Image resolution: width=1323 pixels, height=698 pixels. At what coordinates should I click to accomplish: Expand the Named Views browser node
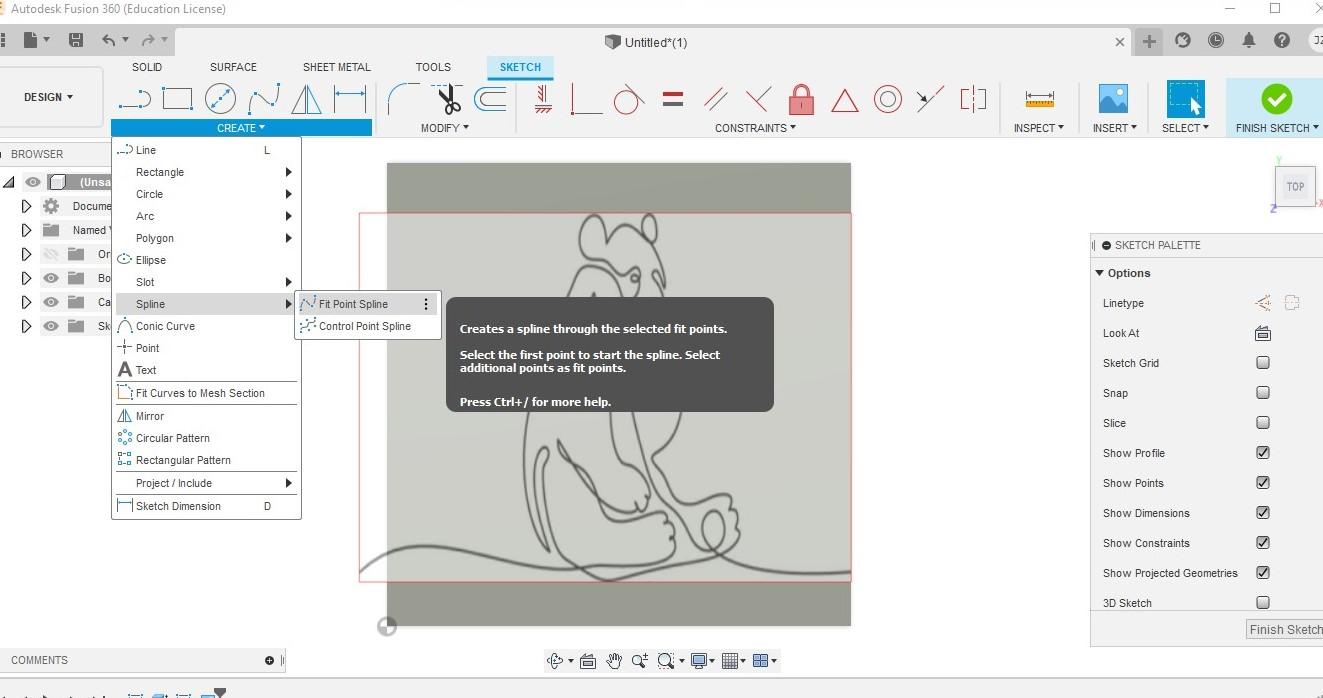pyautogui.click(x=26, y=230)
